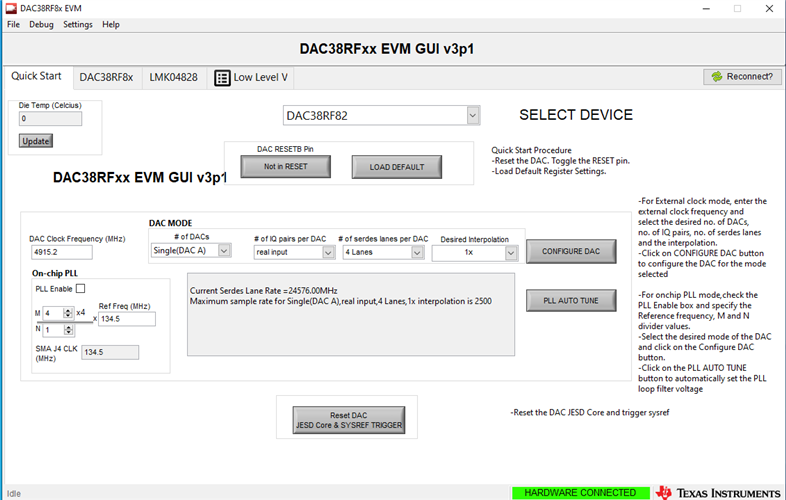Open the File menu
The height and width of the screenshot is (500, 786).
point(14,25)
